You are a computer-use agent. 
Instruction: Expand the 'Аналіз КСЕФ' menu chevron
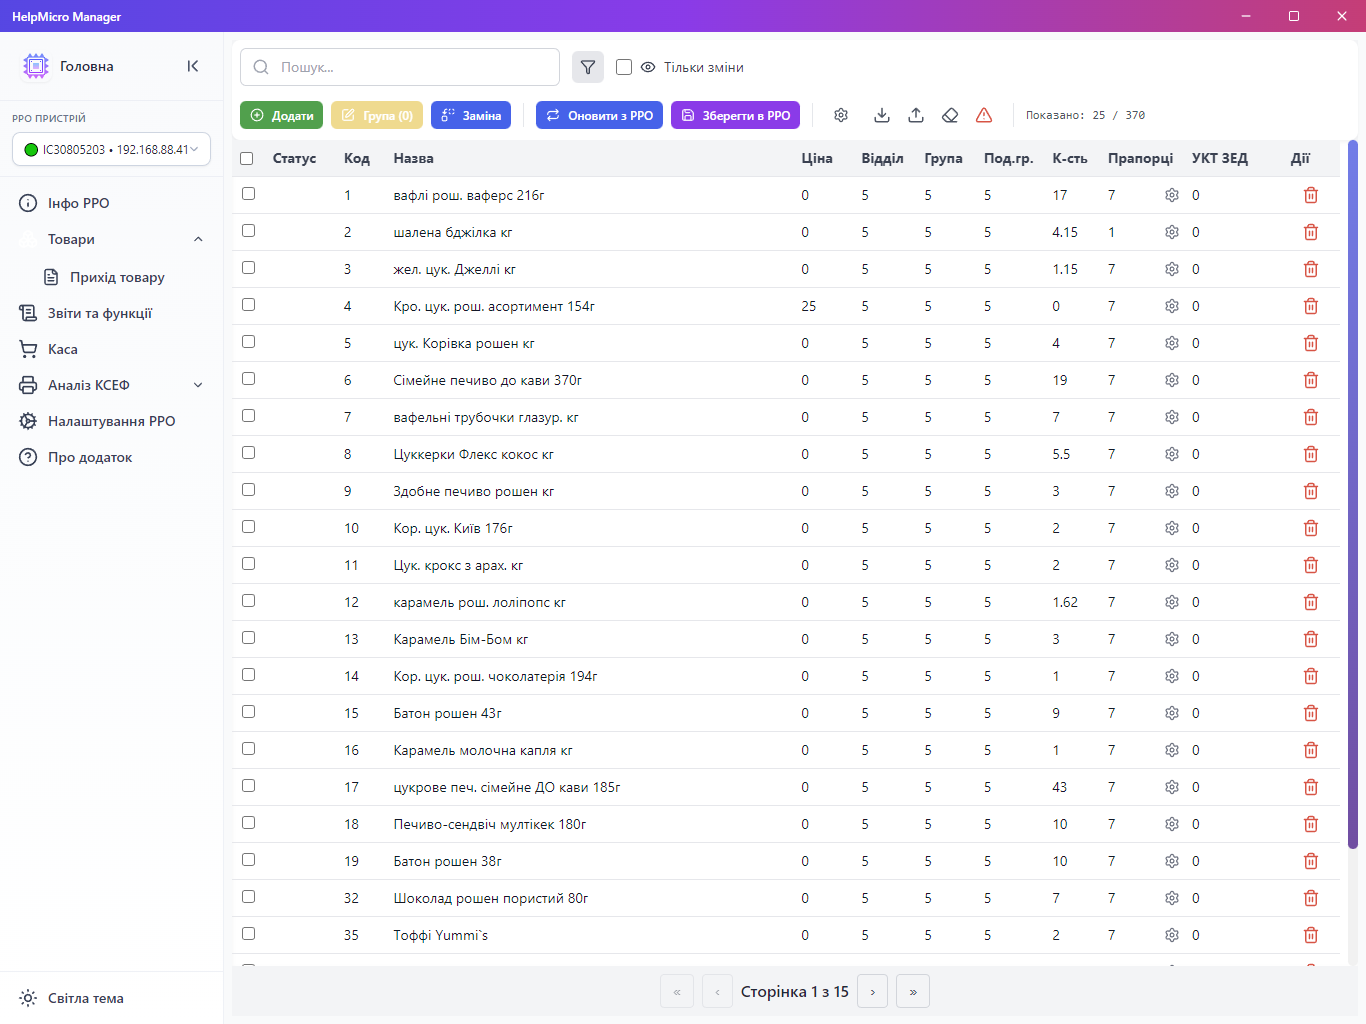click(x=198, y=385)
